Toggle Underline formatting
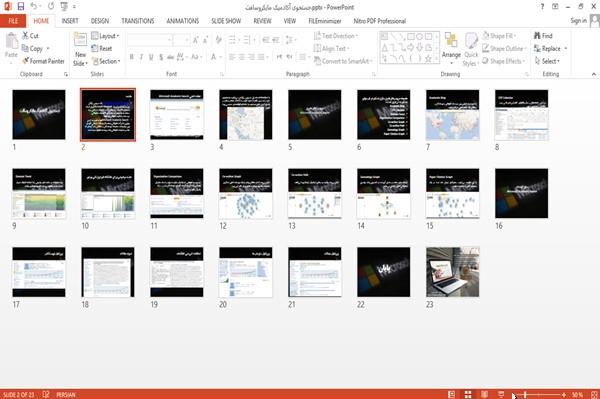 coord(151,57)
